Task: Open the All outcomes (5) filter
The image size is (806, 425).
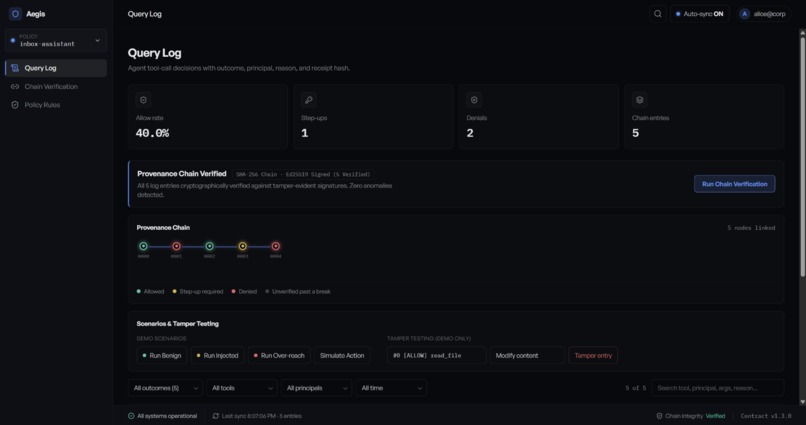Action: pyautogui.click(x=165, y=388)
